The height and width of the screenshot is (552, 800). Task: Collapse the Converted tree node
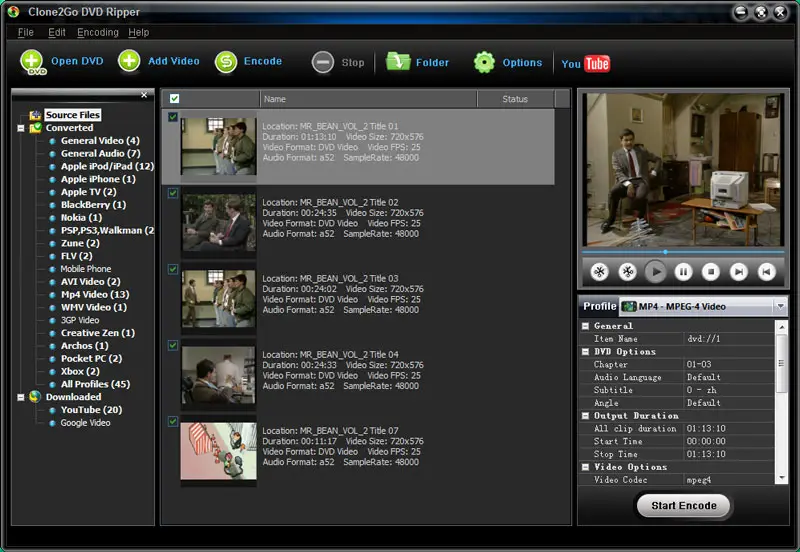21,128
